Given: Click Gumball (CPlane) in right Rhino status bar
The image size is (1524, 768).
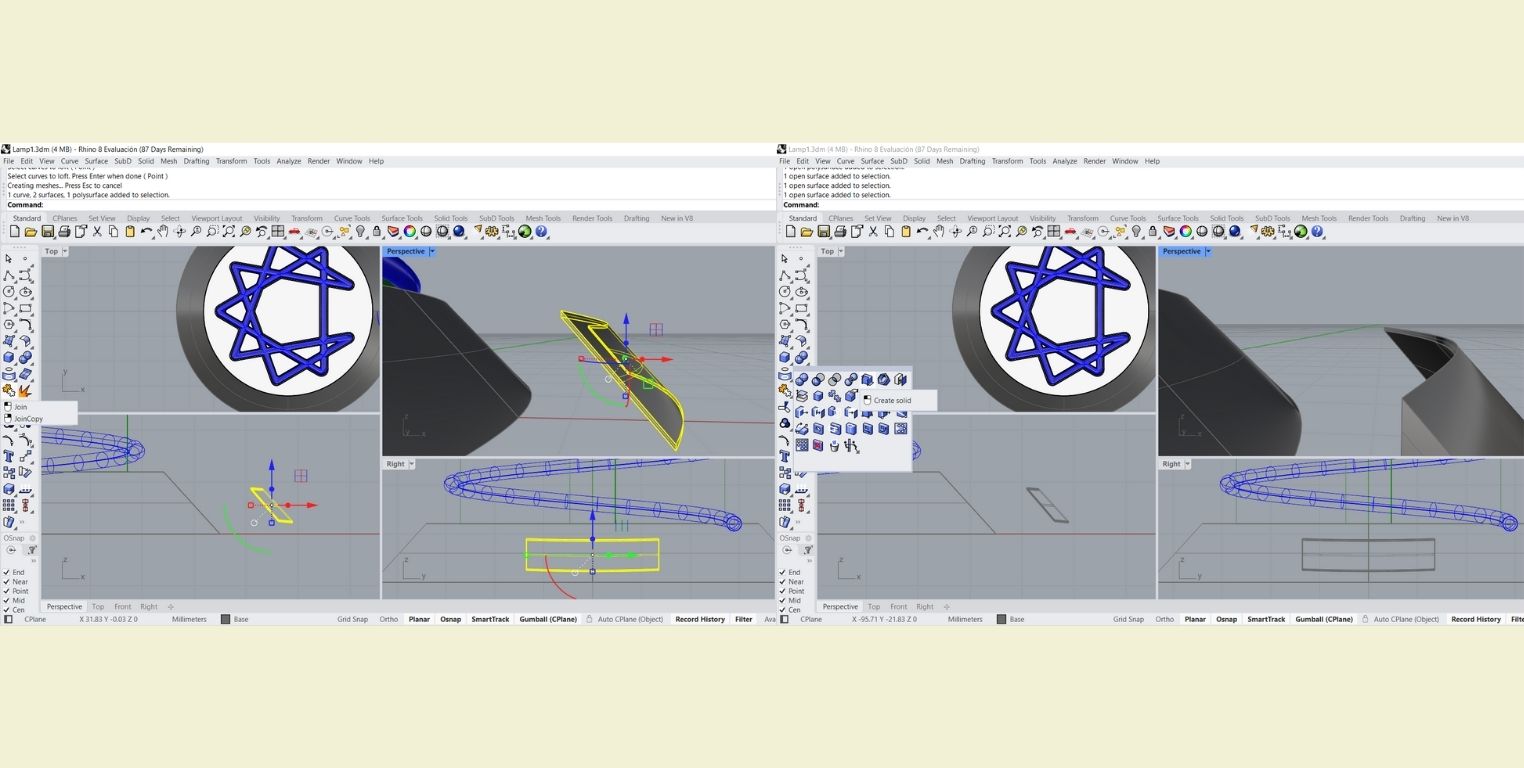Looking at the screenshot, I should (x=1324, y=619).
